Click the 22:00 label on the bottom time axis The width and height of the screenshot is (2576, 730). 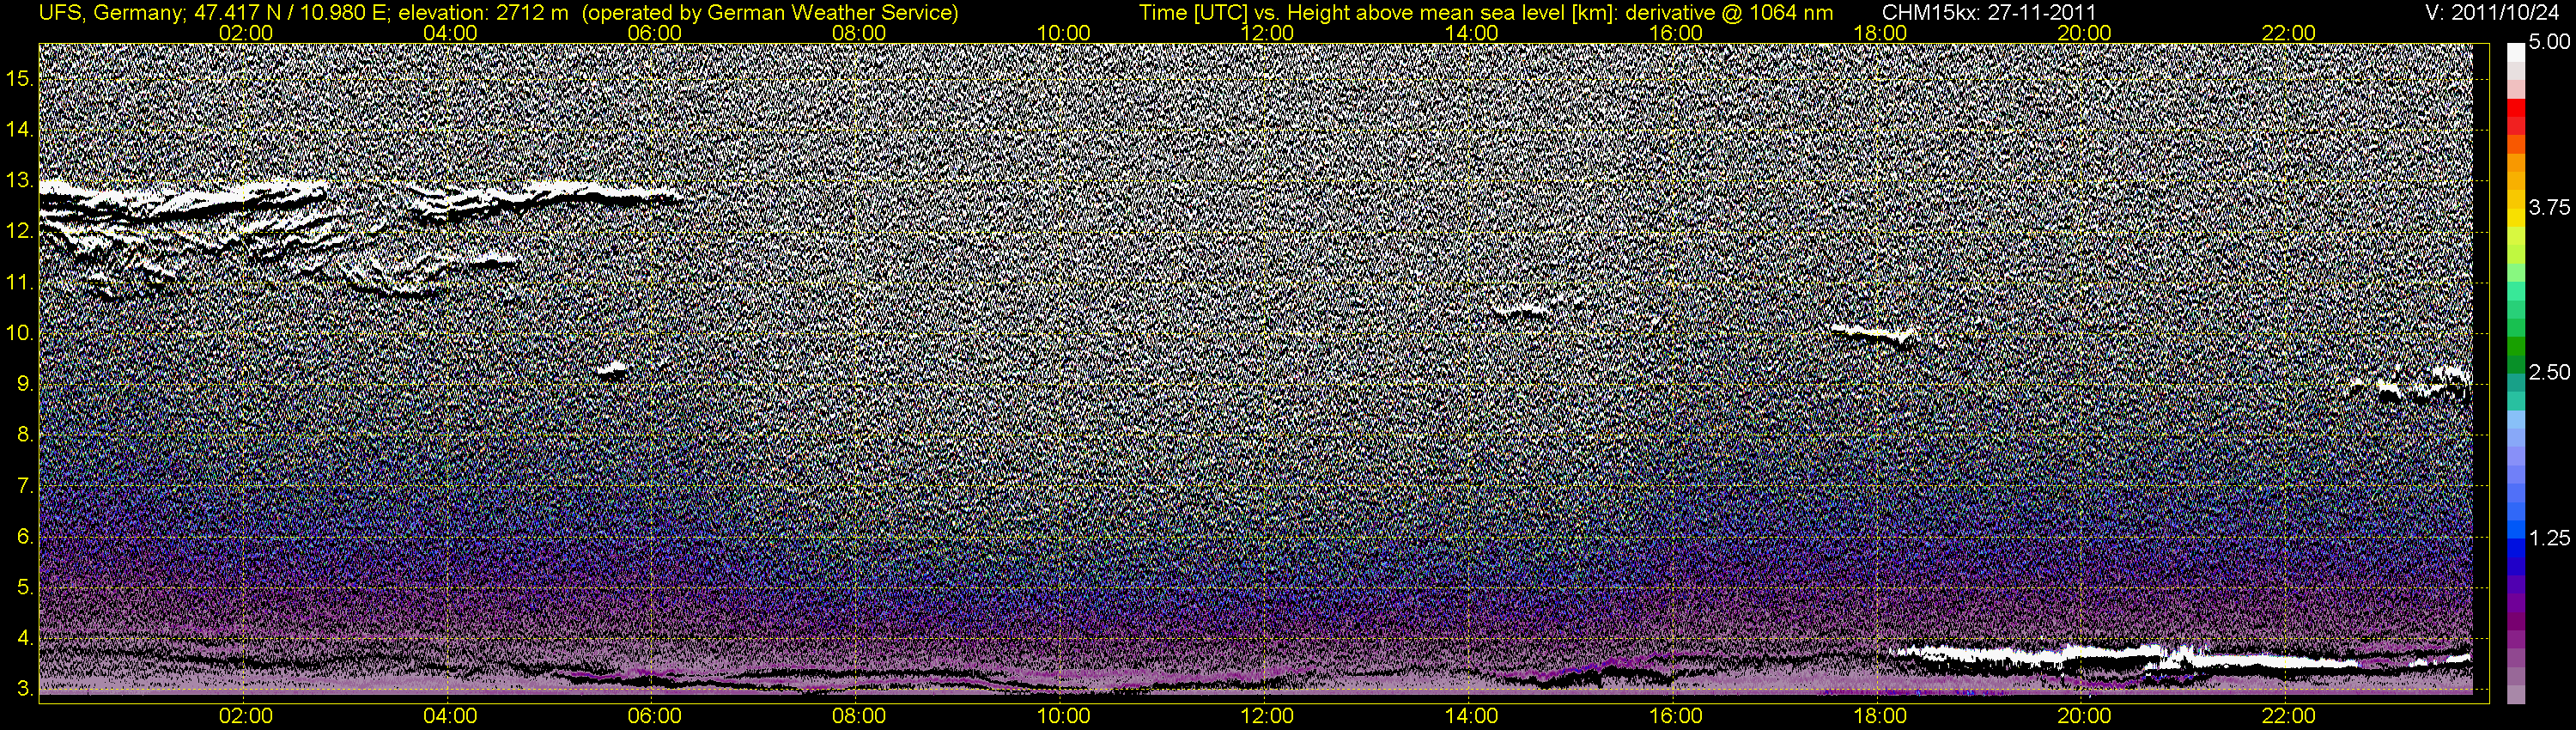[2289, 716]
